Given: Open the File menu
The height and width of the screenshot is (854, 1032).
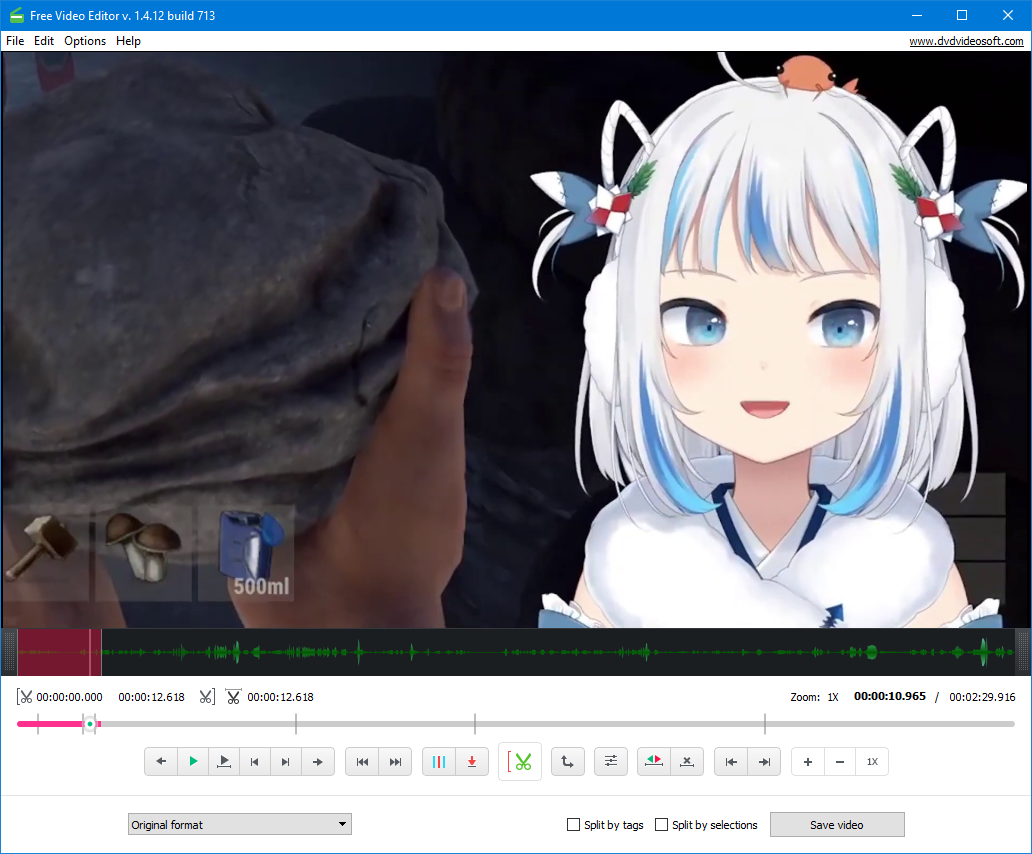Looking at the screenshot, I should [15, 41].
